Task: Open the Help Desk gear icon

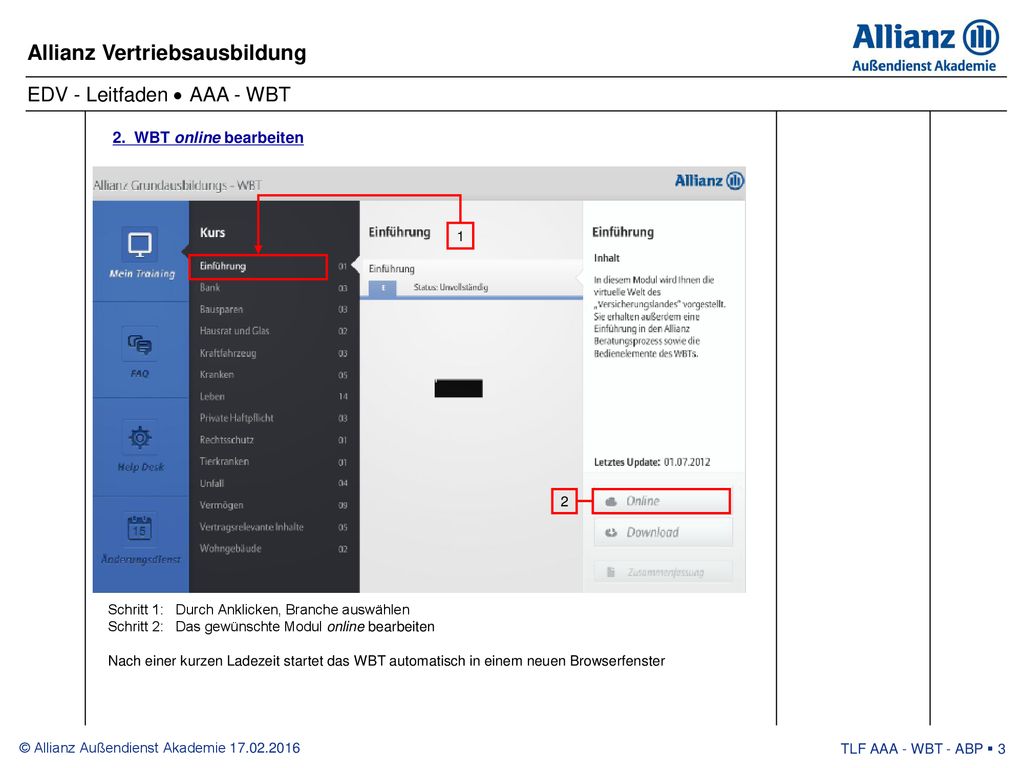Action: click(x=140, y=437)
